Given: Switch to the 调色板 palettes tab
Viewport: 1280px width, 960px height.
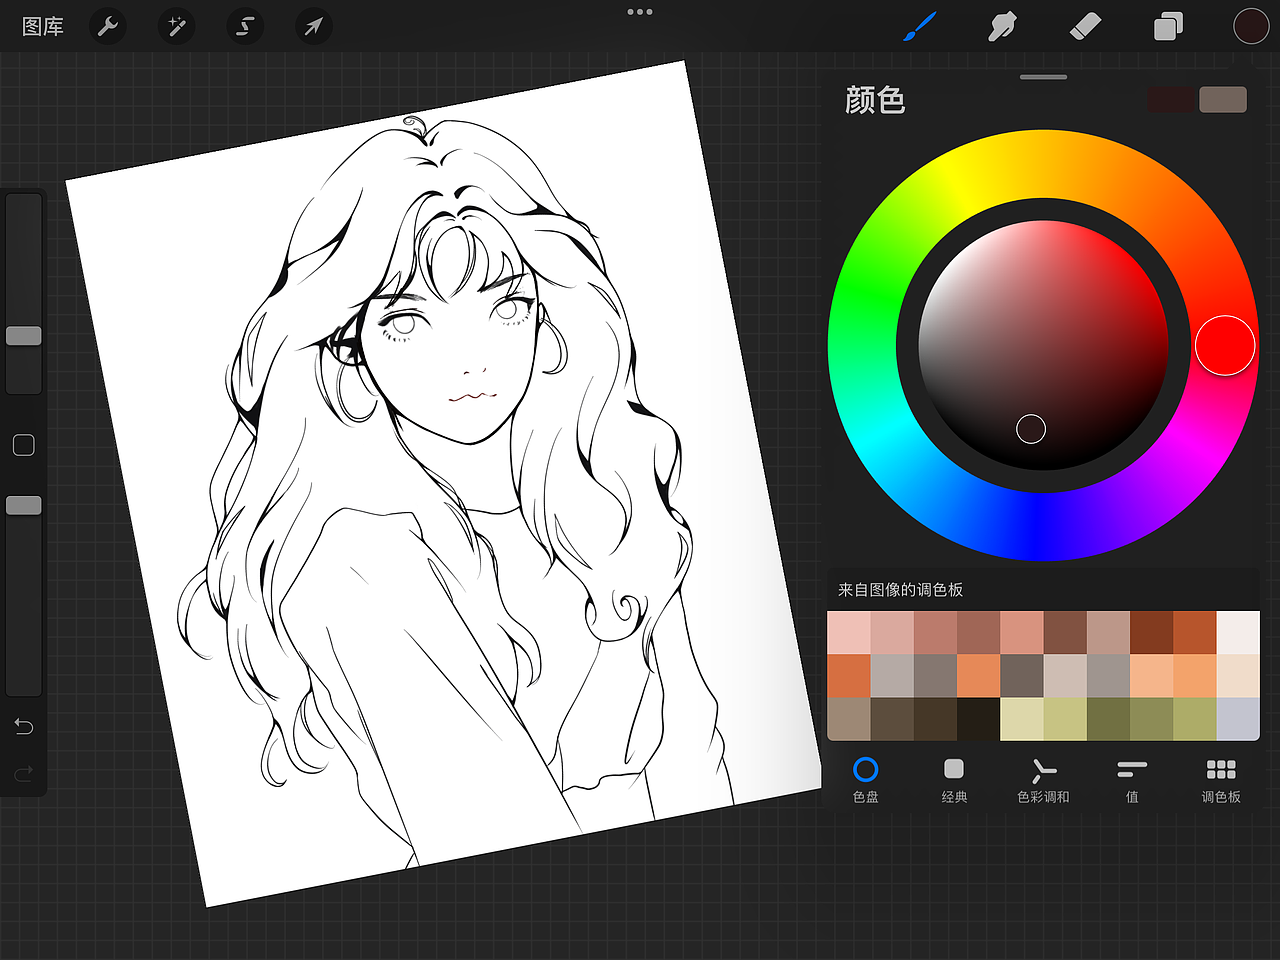Looking at the screenshot, I should click(x=1221, y=780).
